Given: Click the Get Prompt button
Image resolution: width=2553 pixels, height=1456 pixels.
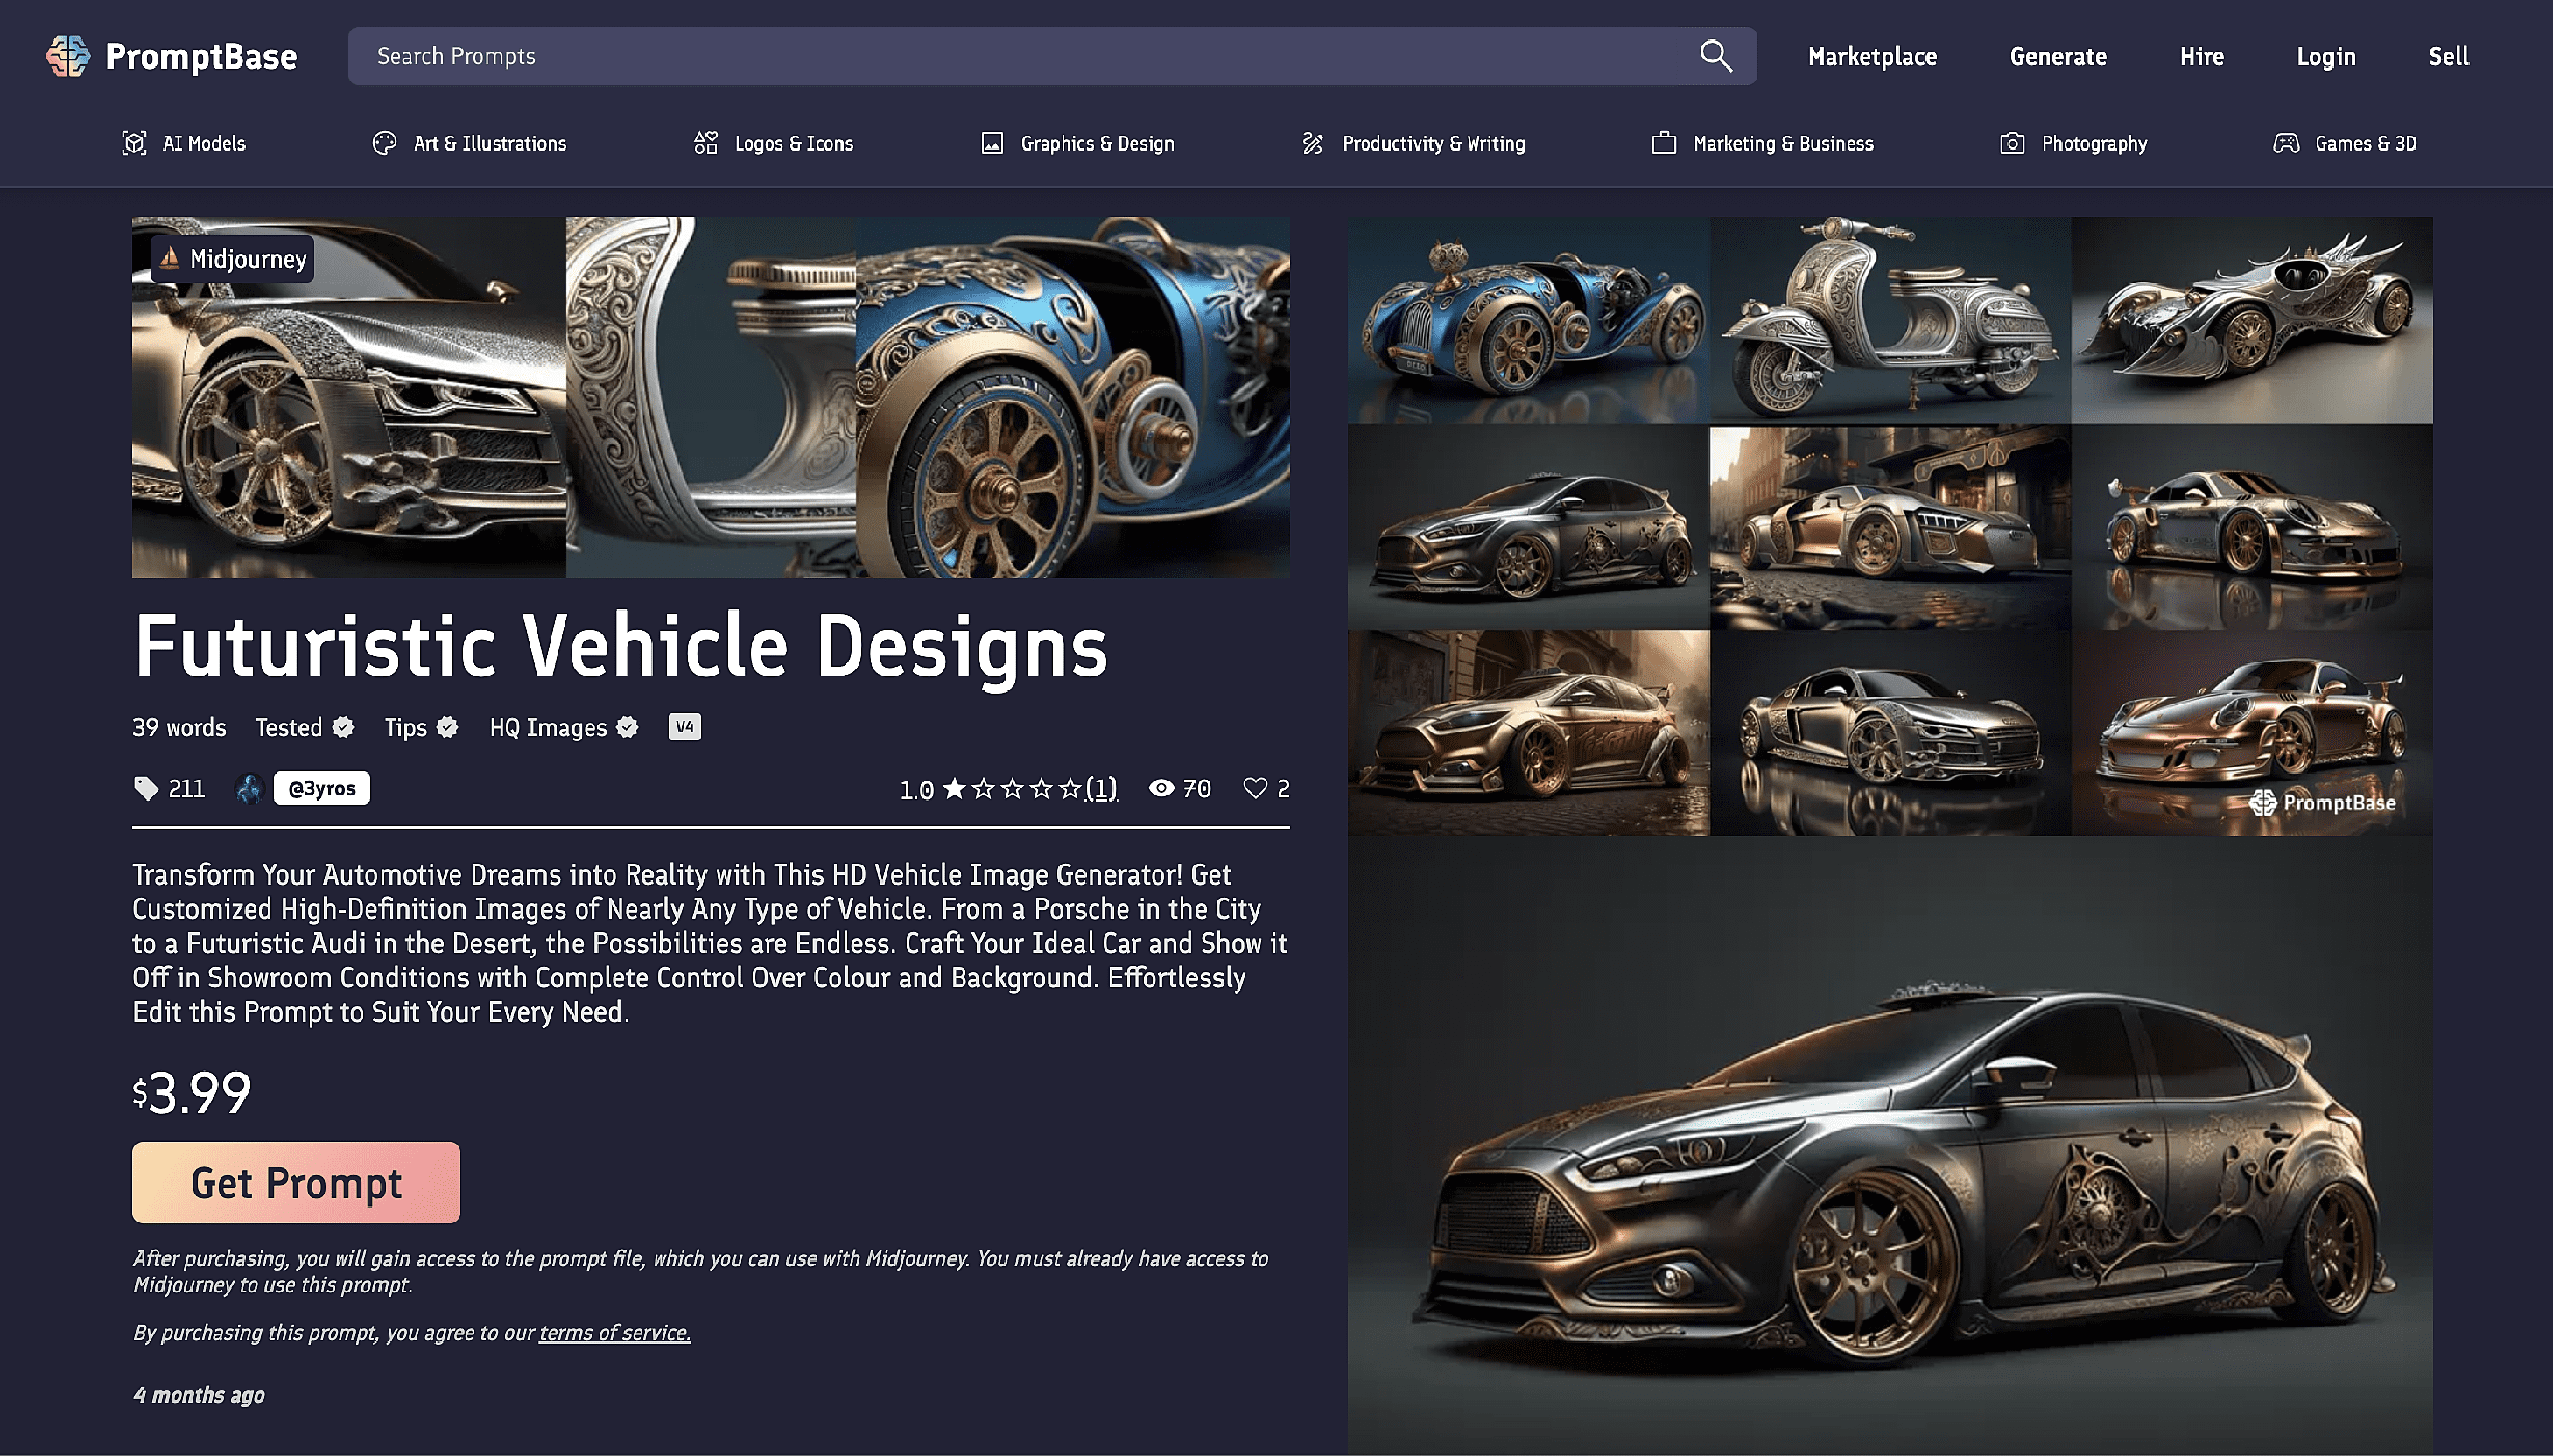Looking at the screenshot, I should [295, 1181].
